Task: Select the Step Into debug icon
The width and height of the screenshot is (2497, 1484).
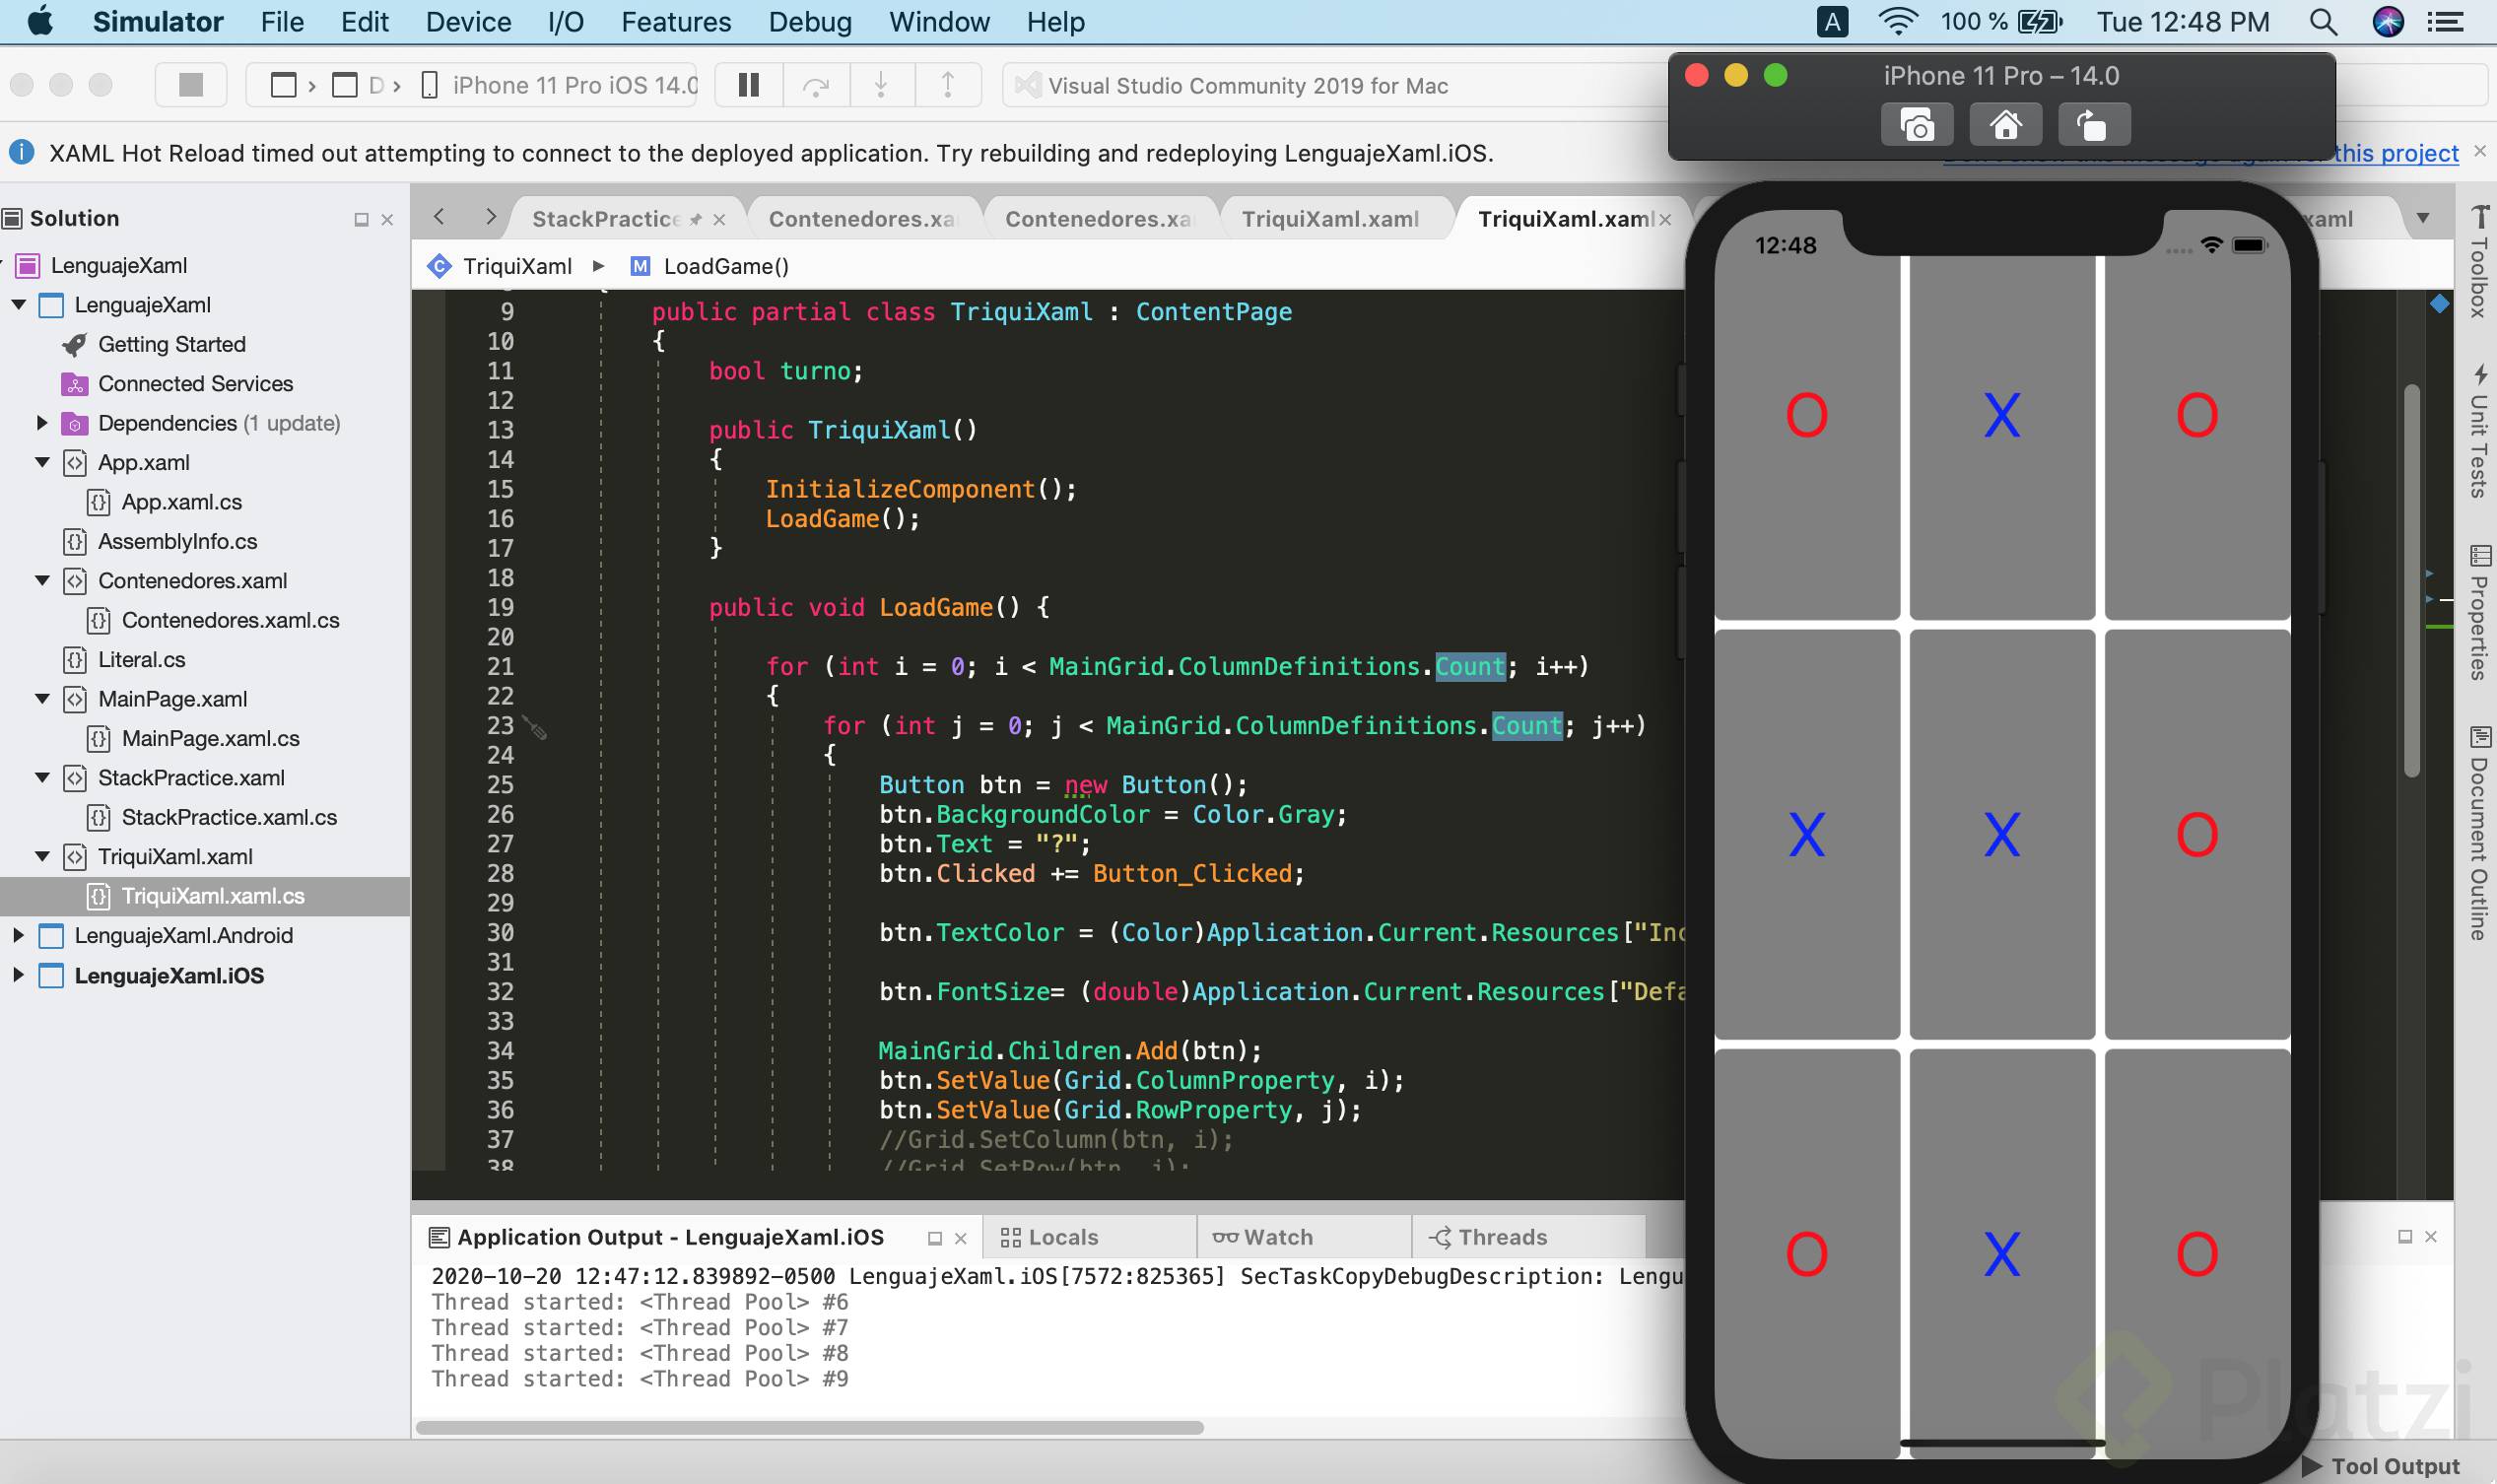Action: pyautogui.click(x=881, y=85)
